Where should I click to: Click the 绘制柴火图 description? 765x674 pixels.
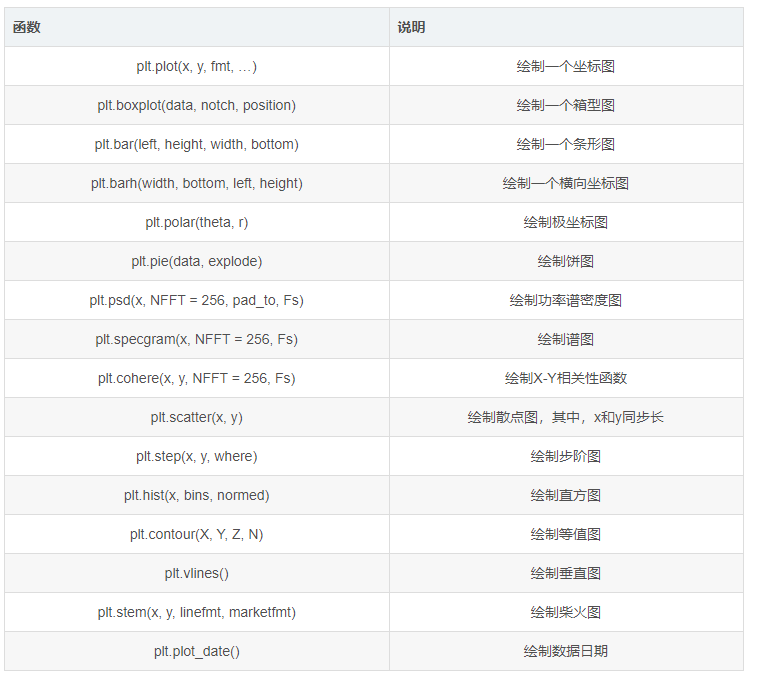pyautogui.click(x=565, y=613)
